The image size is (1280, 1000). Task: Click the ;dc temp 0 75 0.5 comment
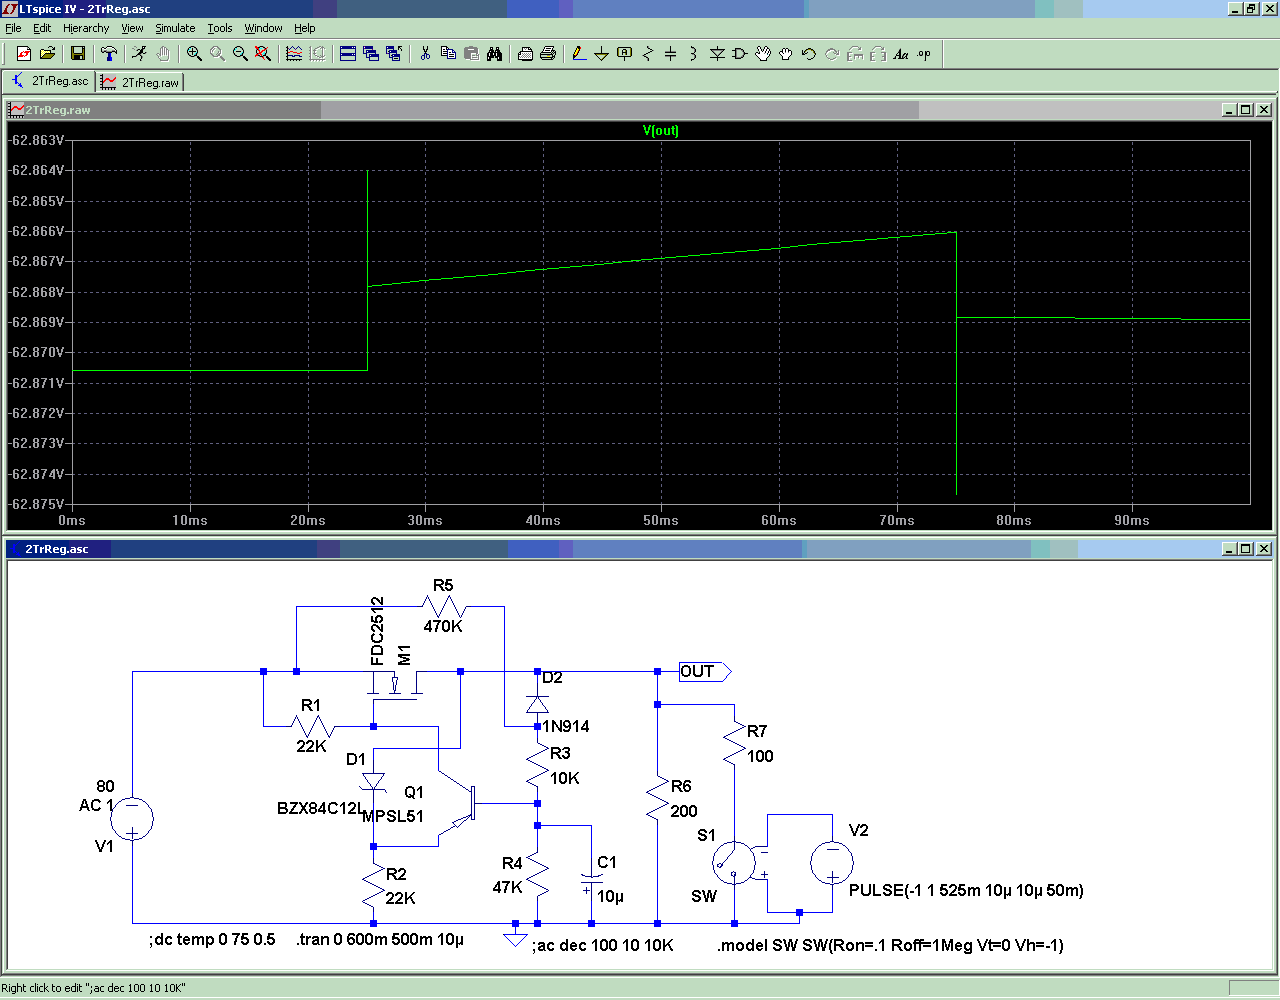pyautogui.click(x=212, y=940)
